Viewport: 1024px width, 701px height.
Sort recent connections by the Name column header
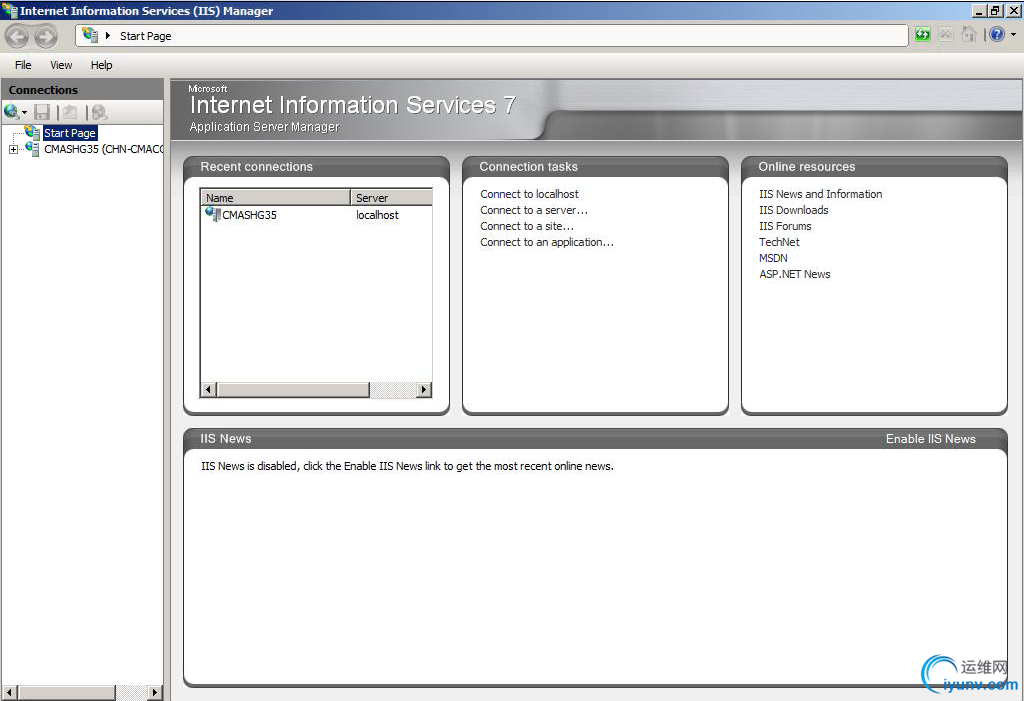(x=276, y=197)
